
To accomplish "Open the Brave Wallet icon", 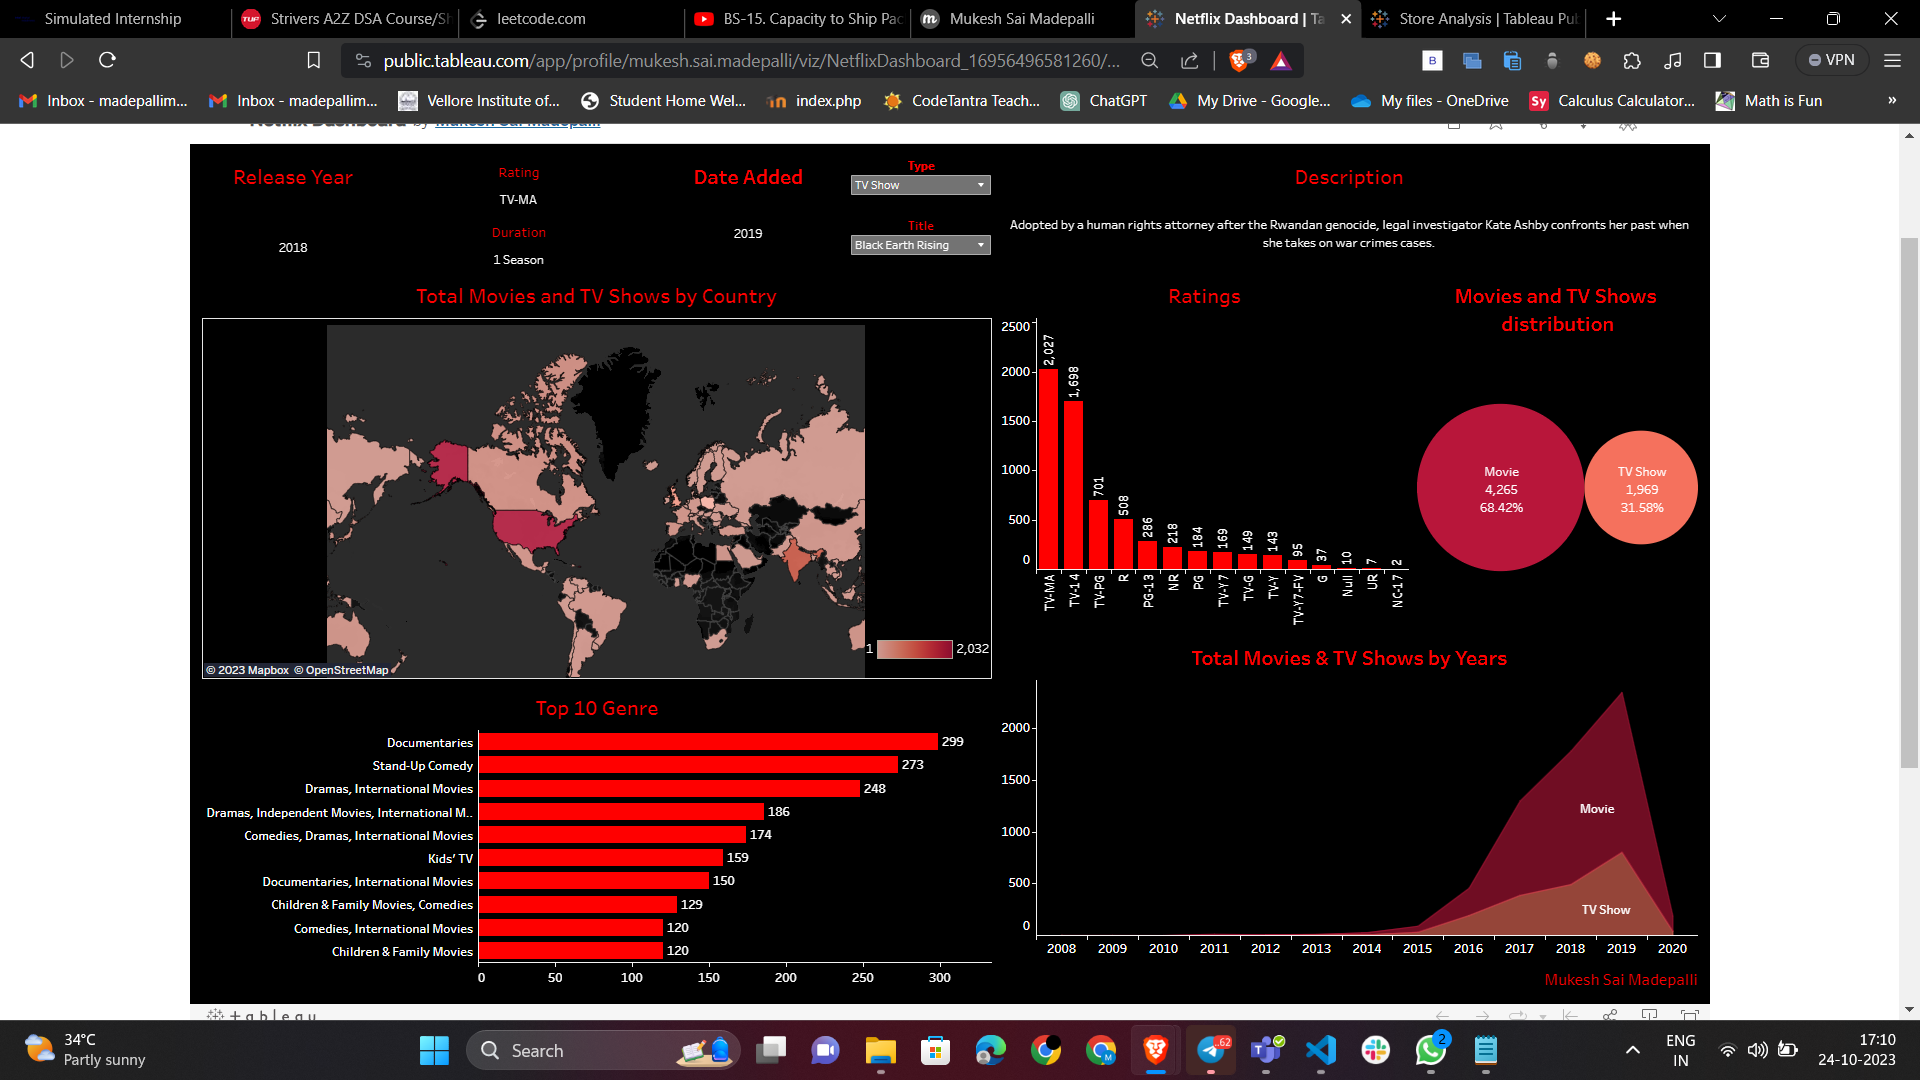I will coord(1761,61).
